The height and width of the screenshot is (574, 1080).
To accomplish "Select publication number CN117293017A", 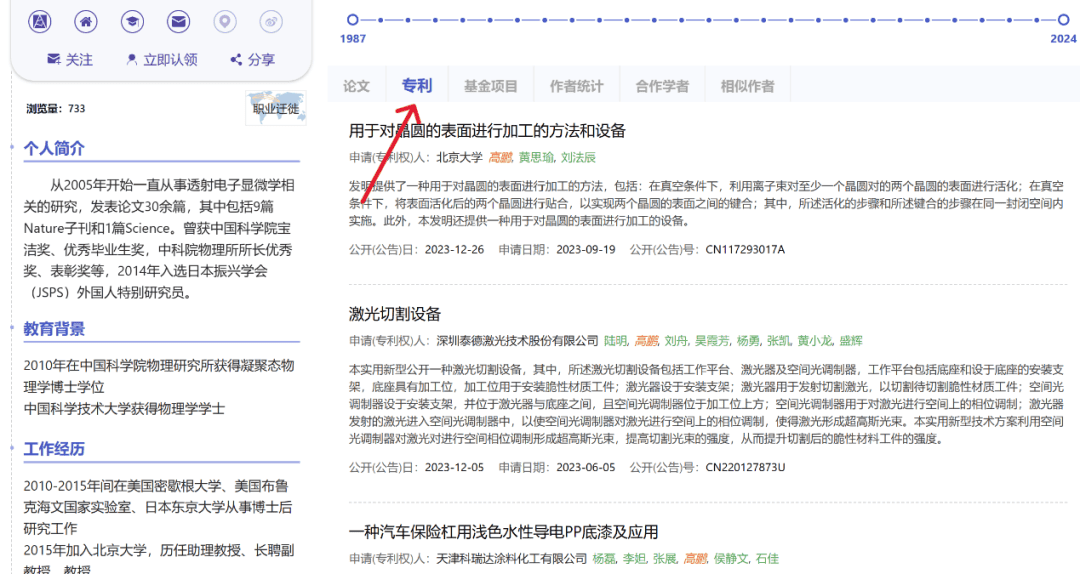I will [745, 249].
